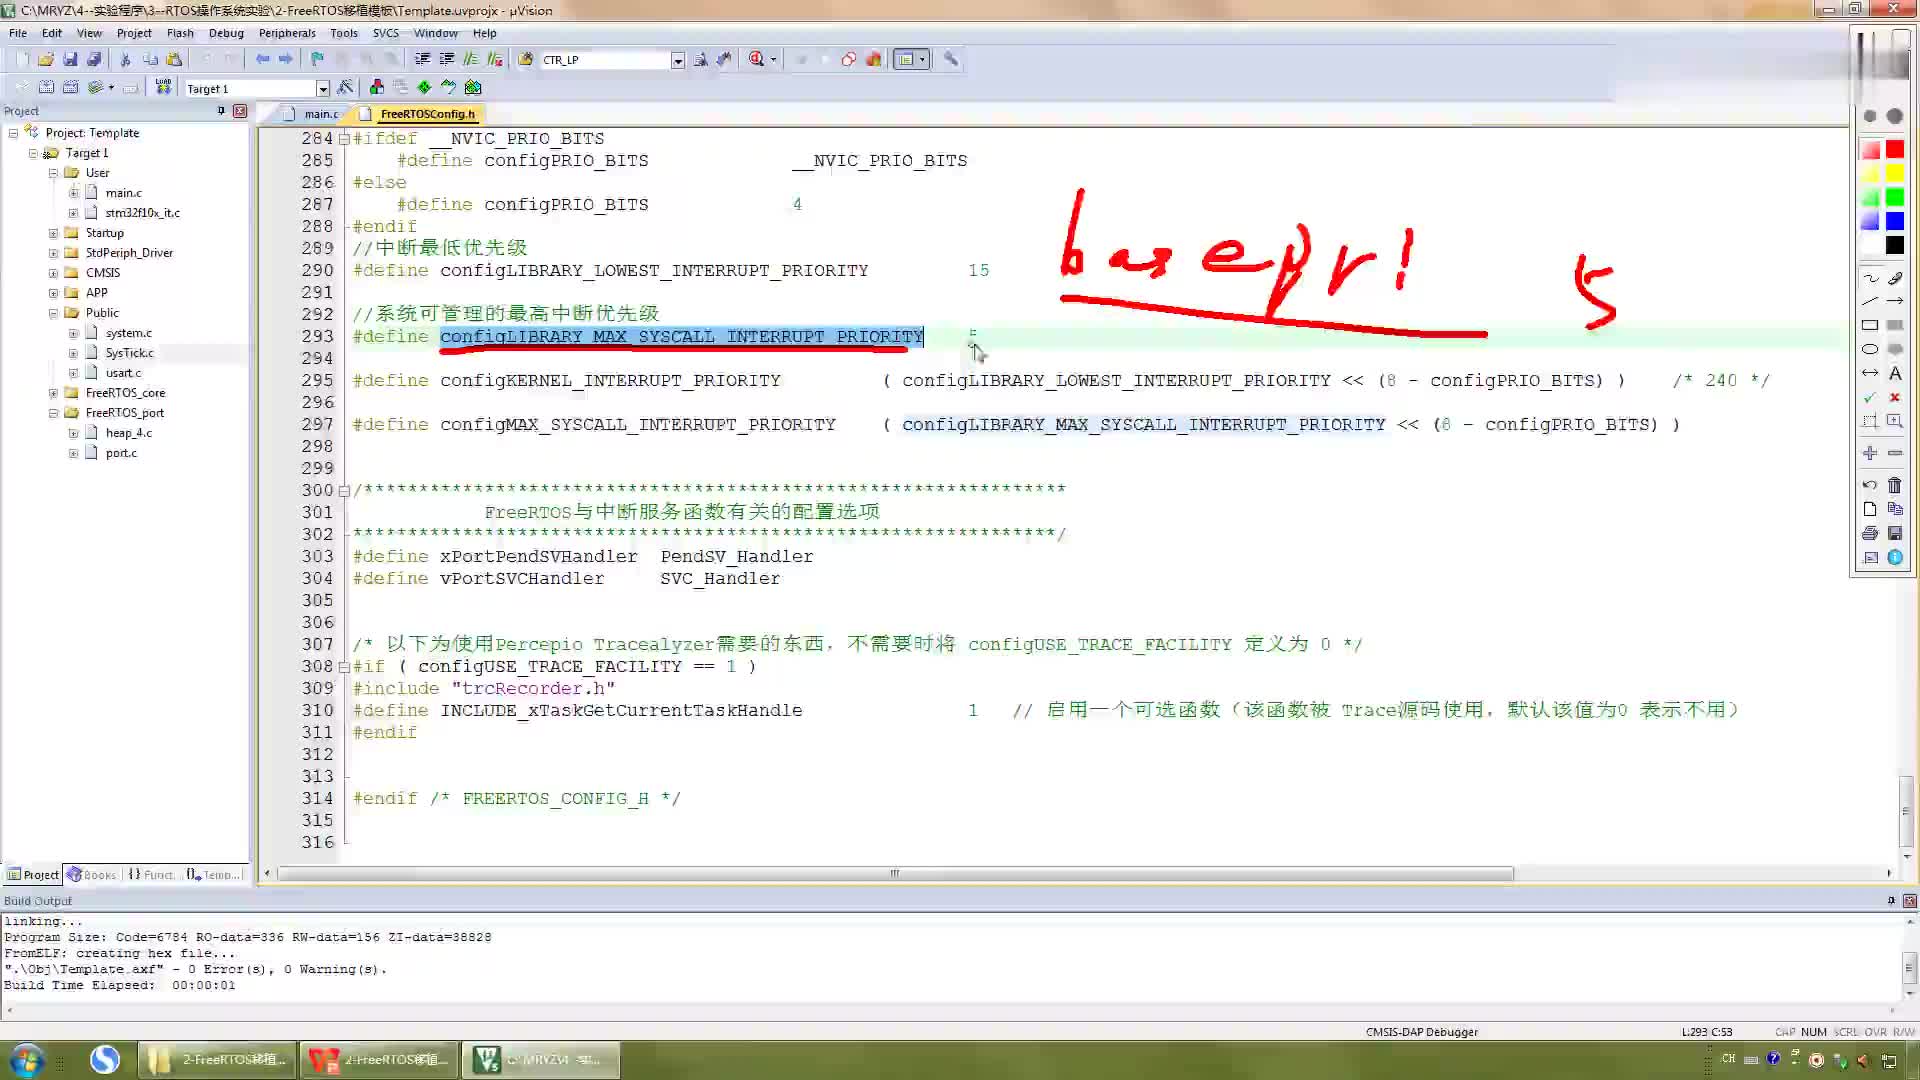
Task: Choose the solid blue color swatch
Action: [x=1895, y=222]
